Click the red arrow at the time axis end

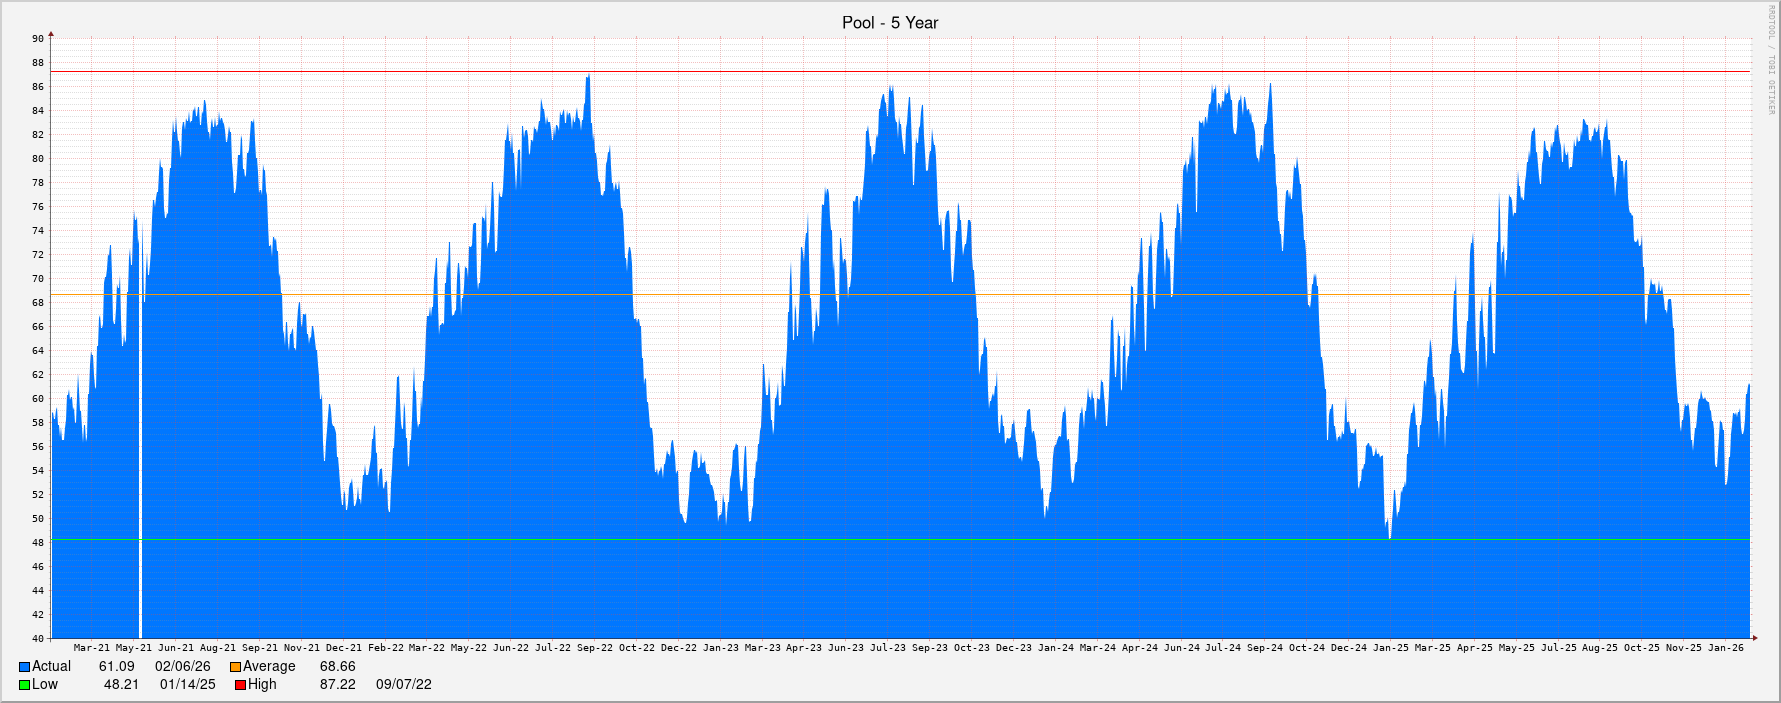(x=1754, y=637)
